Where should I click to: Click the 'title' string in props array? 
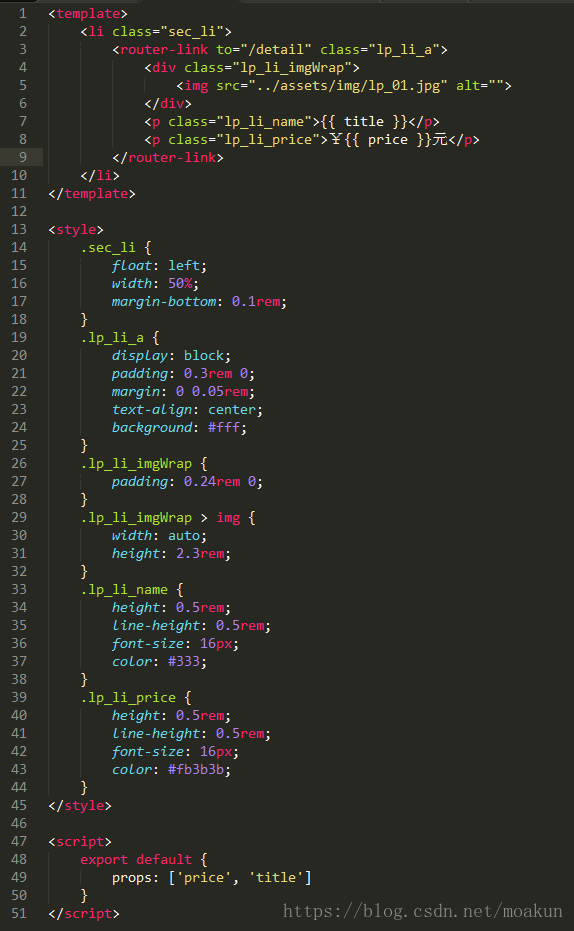click(x=275, y=877)
